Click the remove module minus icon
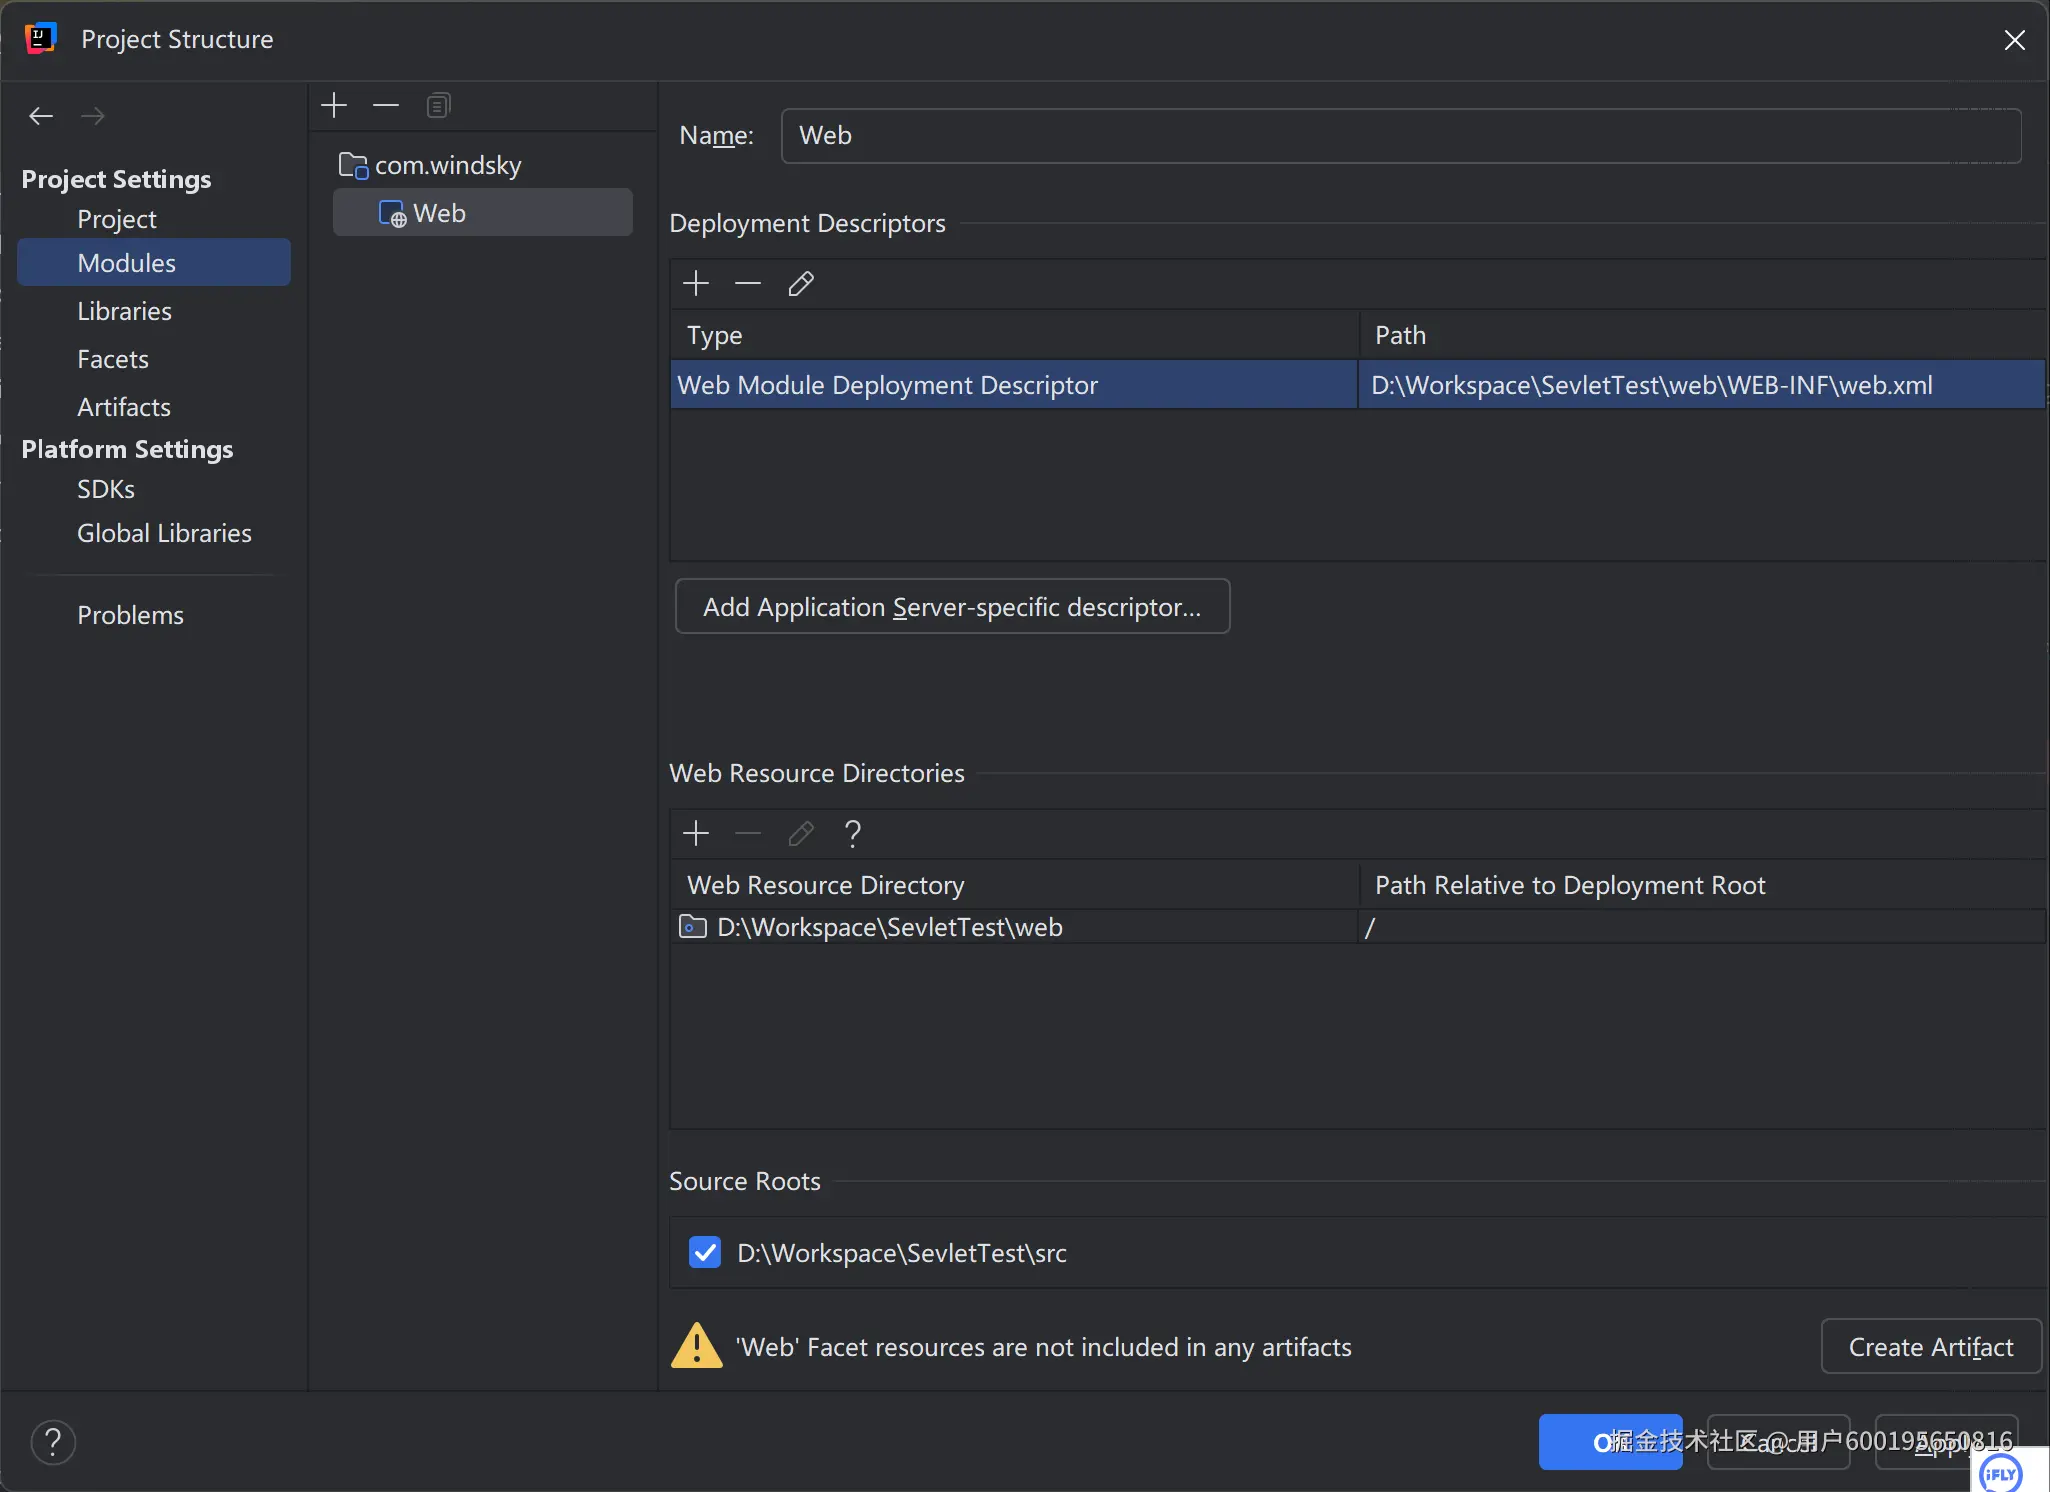The image size is (2050, 1492). click(386, 105)
